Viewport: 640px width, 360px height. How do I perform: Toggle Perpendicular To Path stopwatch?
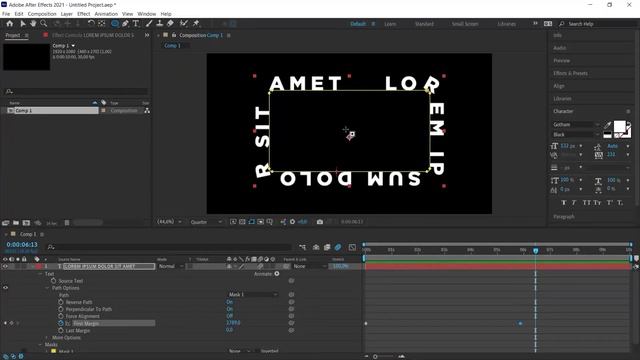[61, 309]
